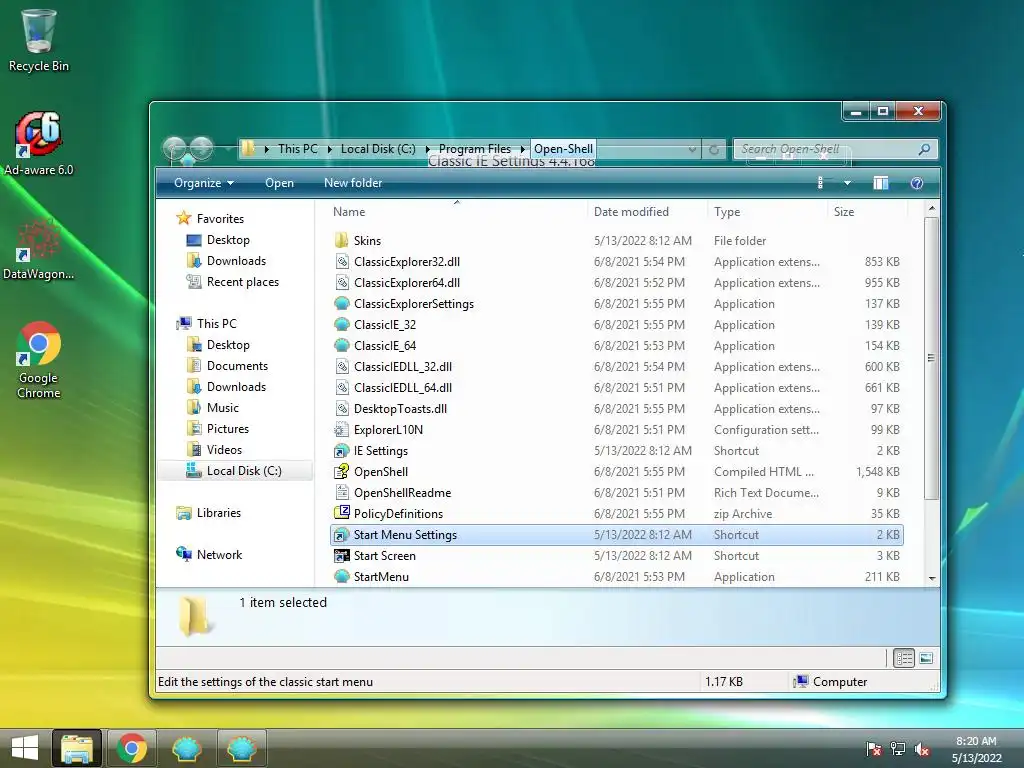This screenshot has width=1024, height=768.
Task: Open the DataWagon desktop shortcut
Action: [38, 249]
